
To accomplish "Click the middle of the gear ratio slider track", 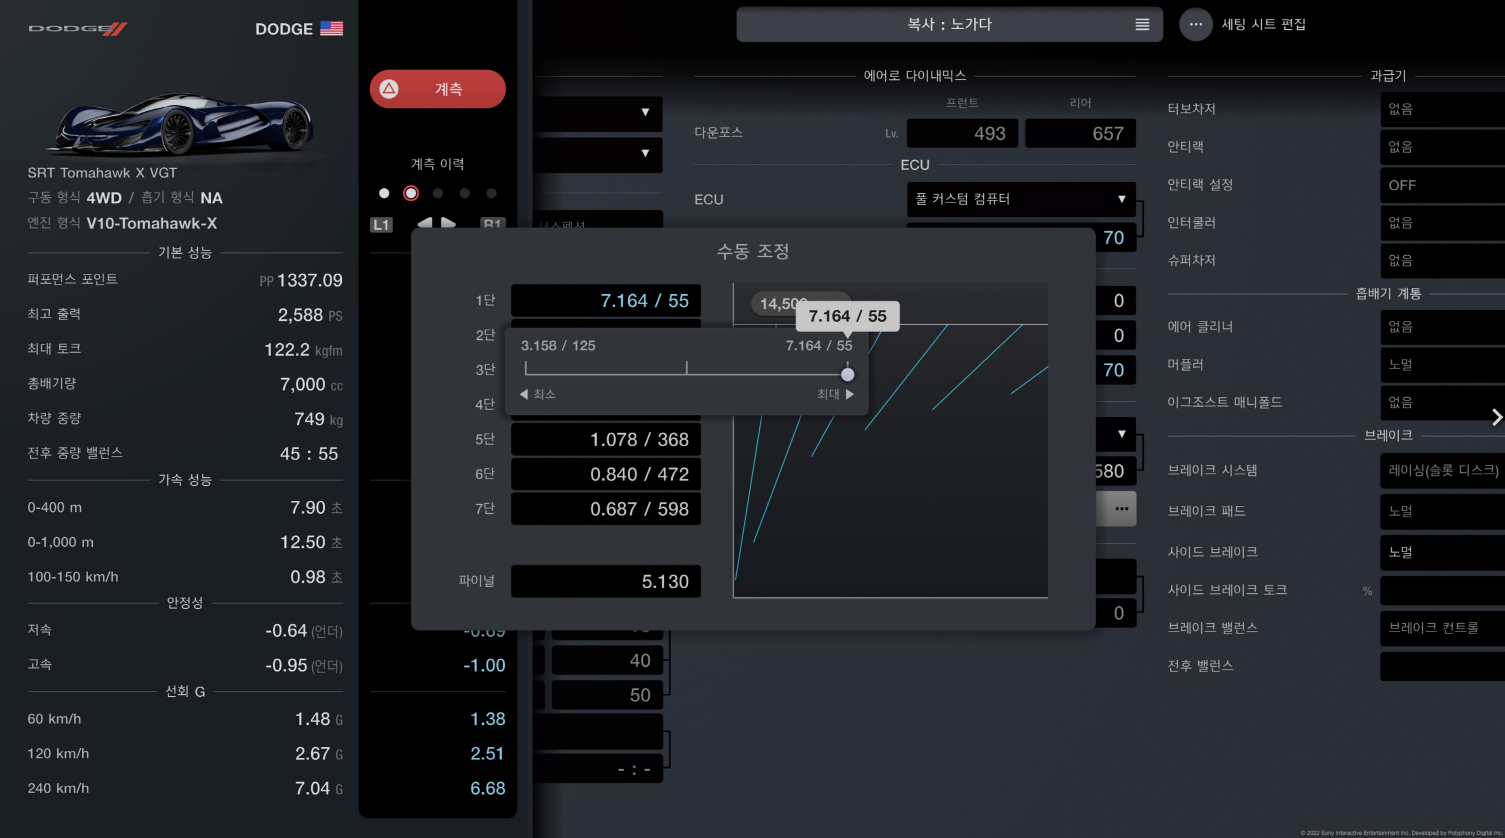I will (x=686, y=374).
